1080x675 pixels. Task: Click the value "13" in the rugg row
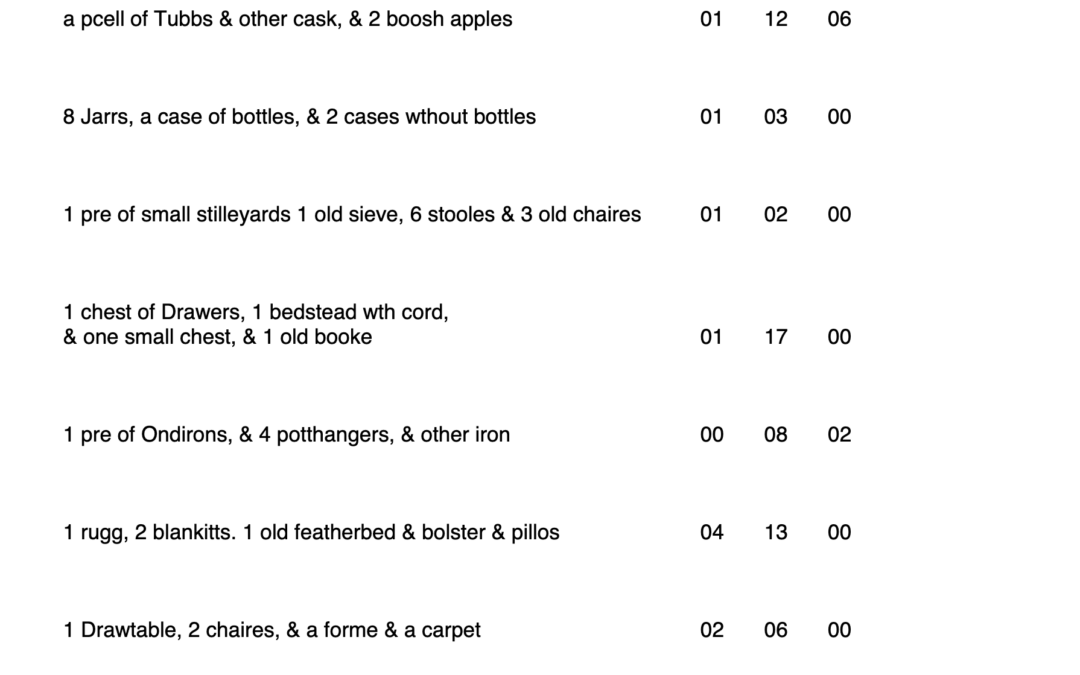pos(776,533)
